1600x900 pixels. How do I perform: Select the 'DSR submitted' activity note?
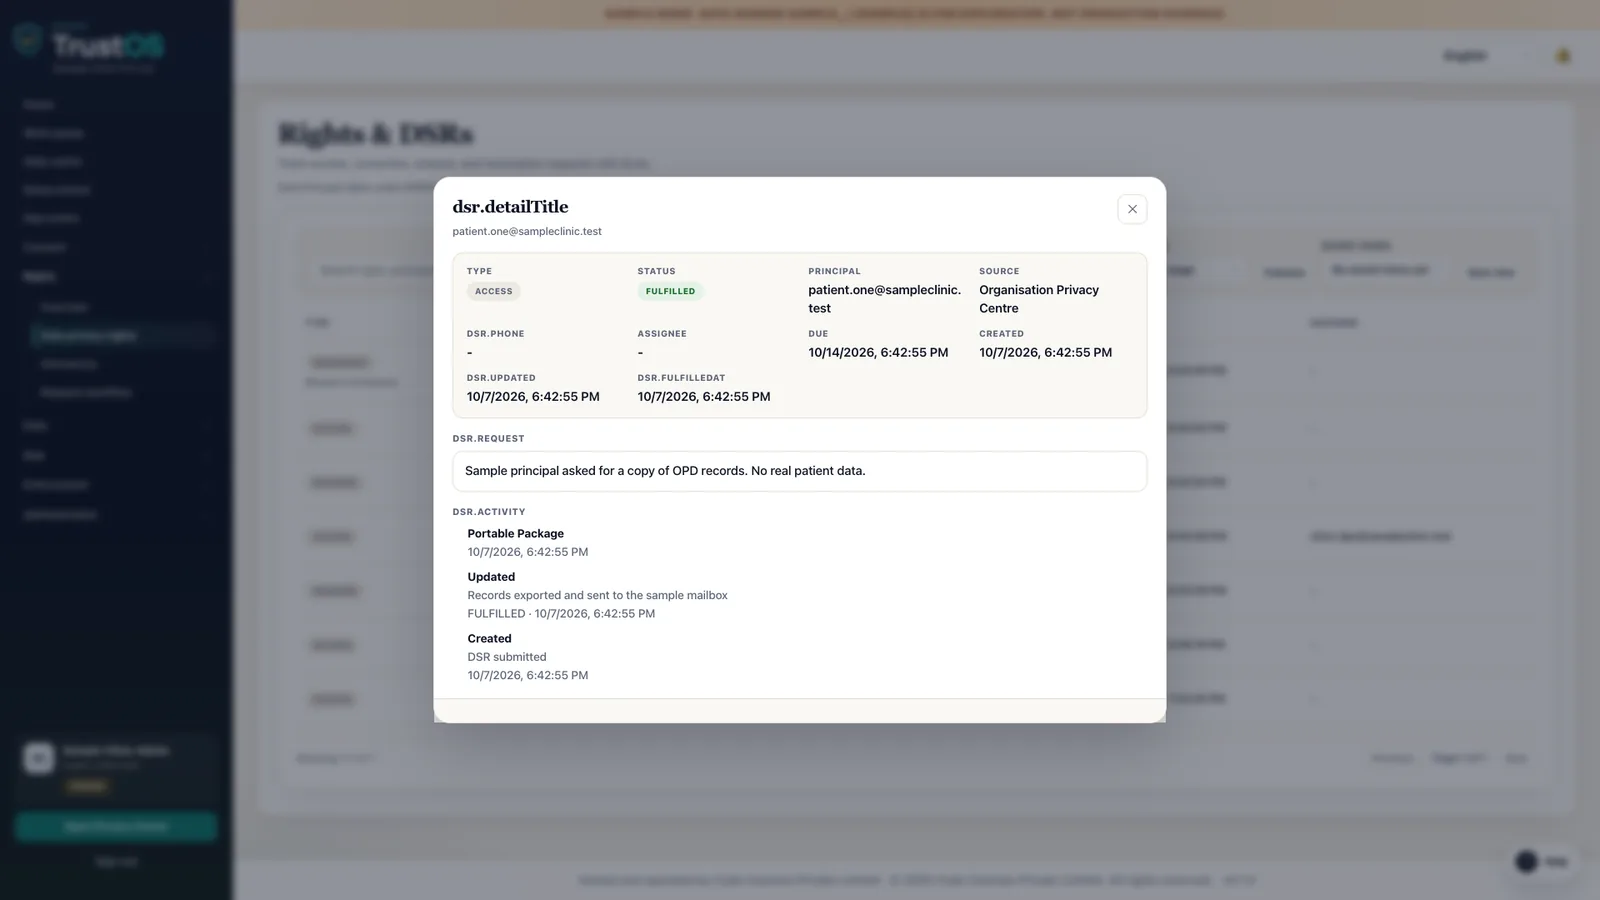pyautogui.click(x=507, y=657)
